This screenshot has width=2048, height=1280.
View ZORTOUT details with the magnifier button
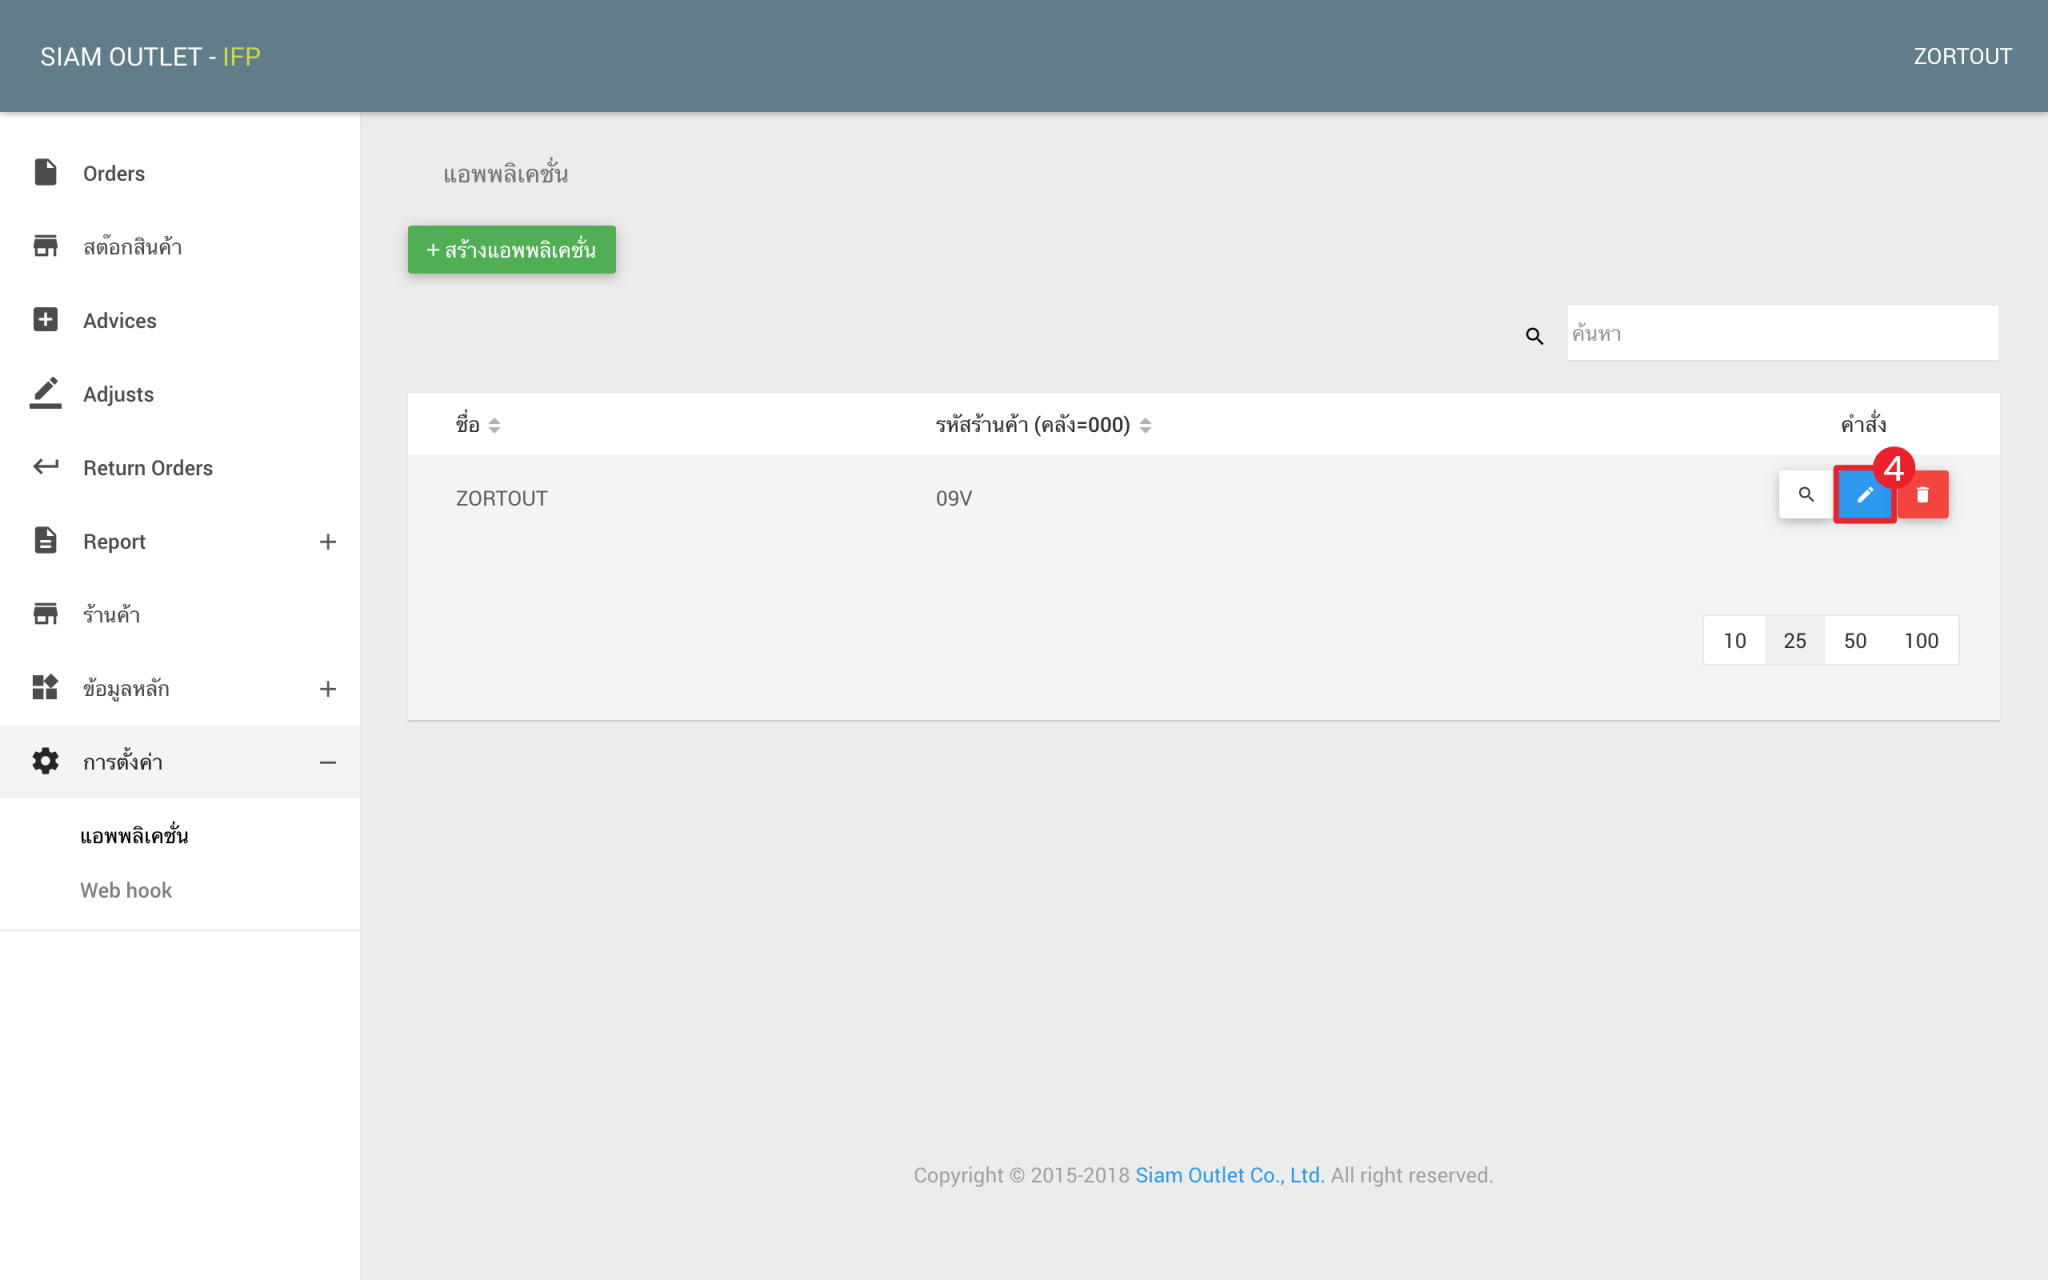(x=1805, y=495)
